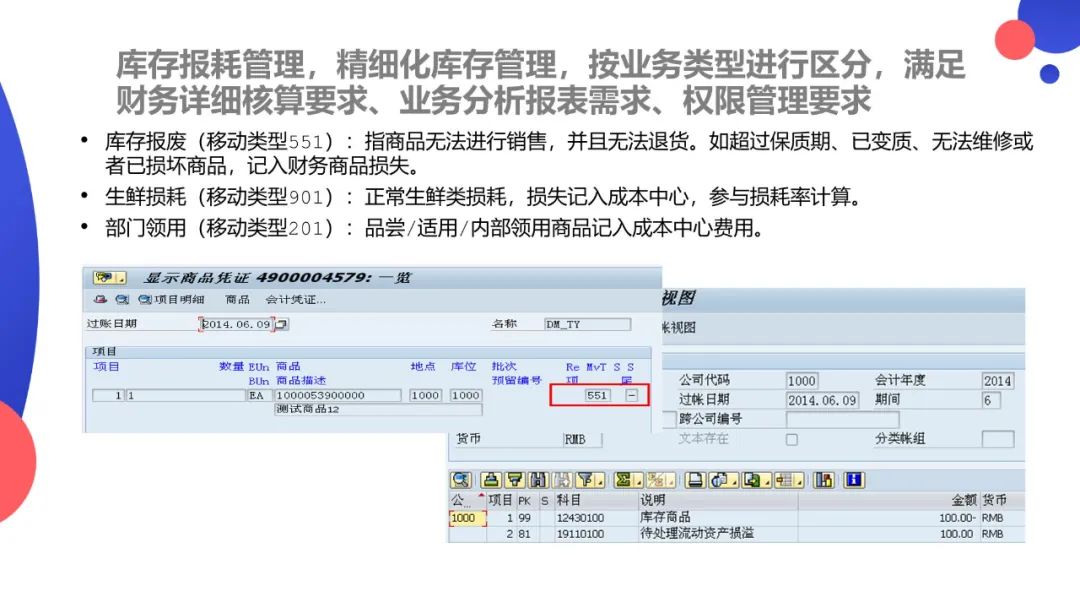Click the 库位 field showing 1000
This screenshot has height=608, width=1080.
pos(466,395)
